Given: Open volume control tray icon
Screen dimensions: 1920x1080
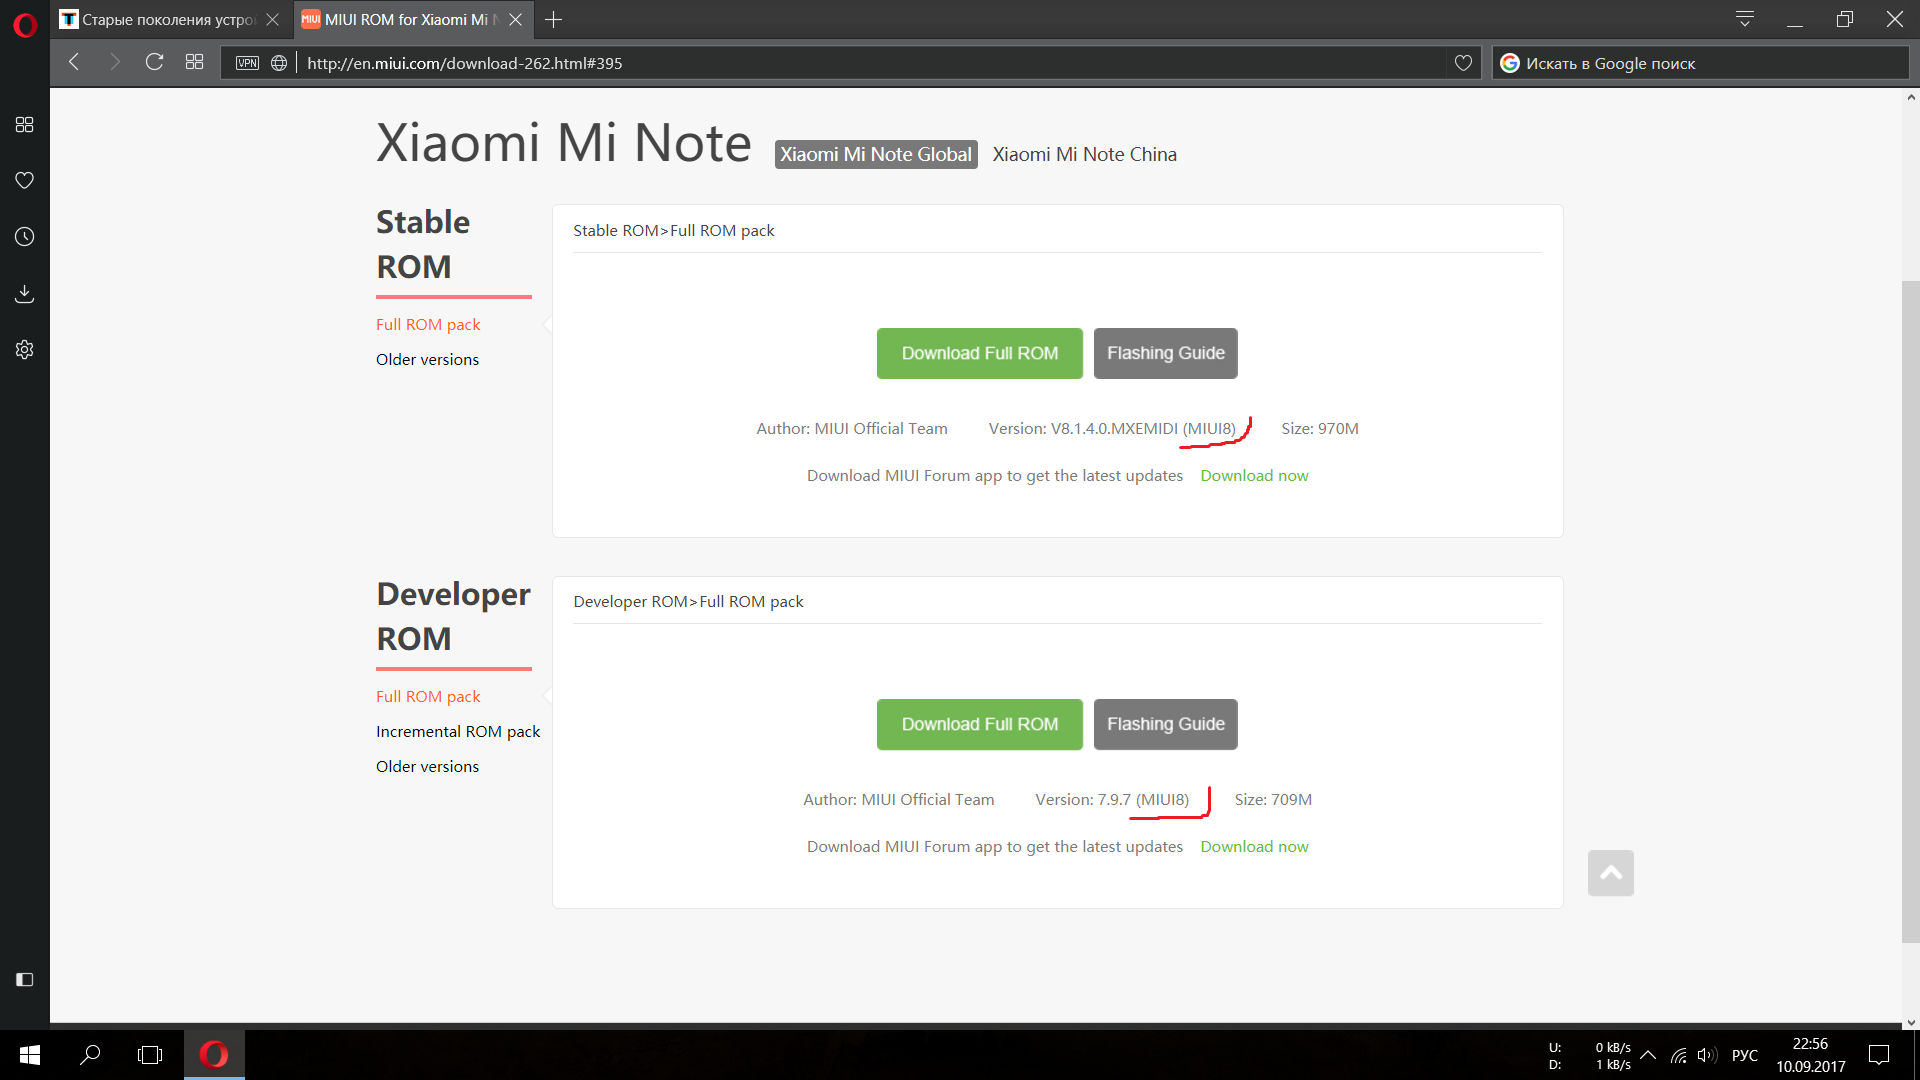Looking at the screenshot, I should click(x=1707, y=1055).
